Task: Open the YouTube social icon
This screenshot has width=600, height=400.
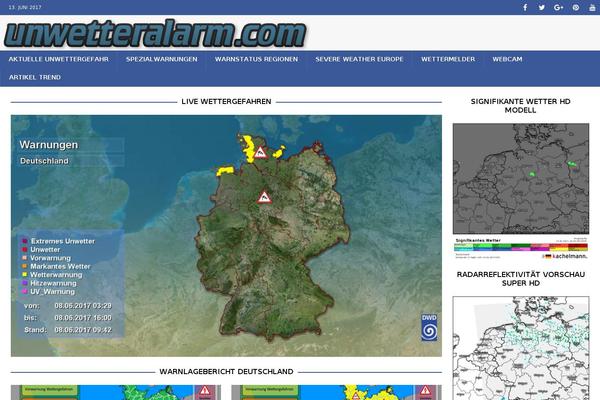Action: 592,7
